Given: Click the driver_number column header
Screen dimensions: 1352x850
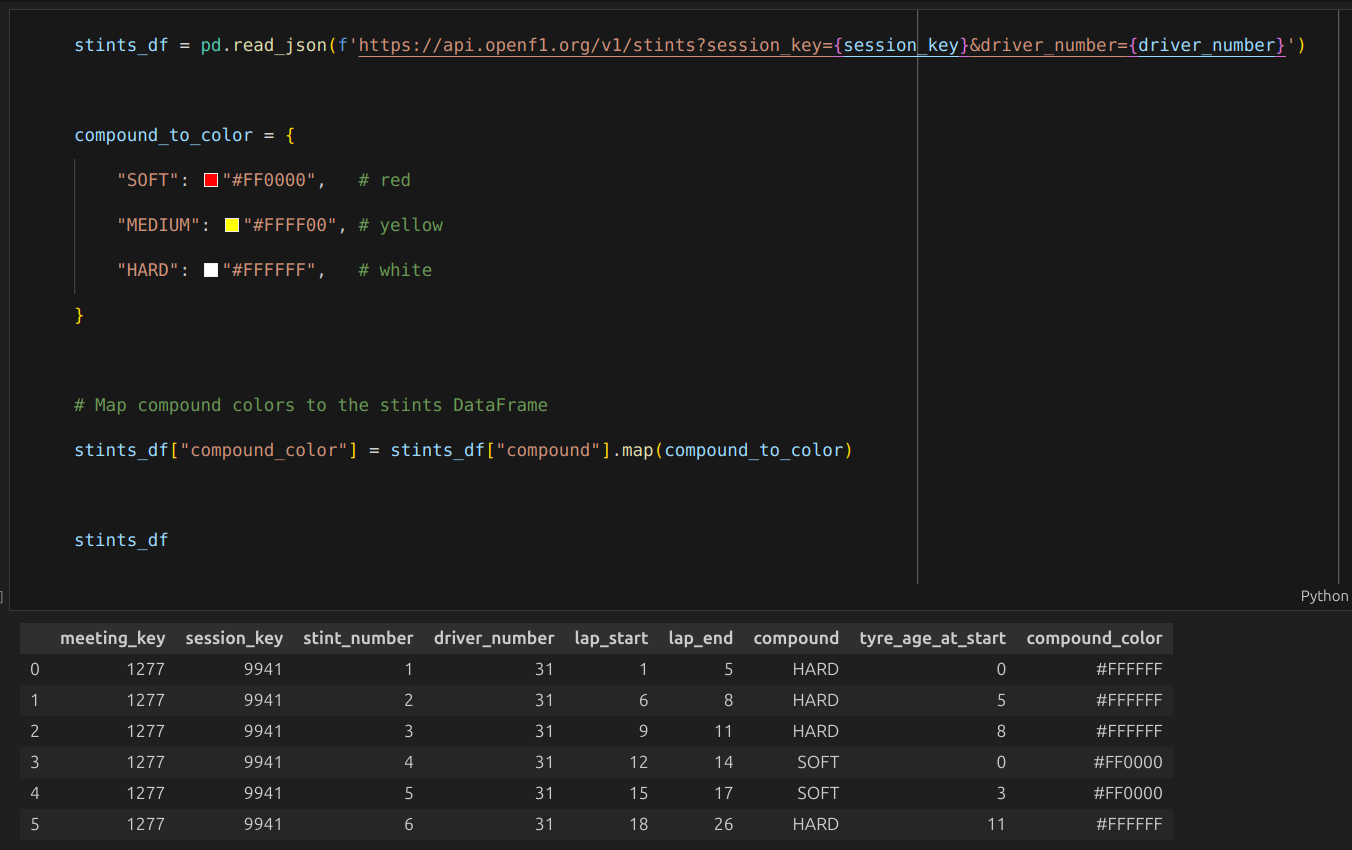Looking at the screenshot, I should (494, 638).
